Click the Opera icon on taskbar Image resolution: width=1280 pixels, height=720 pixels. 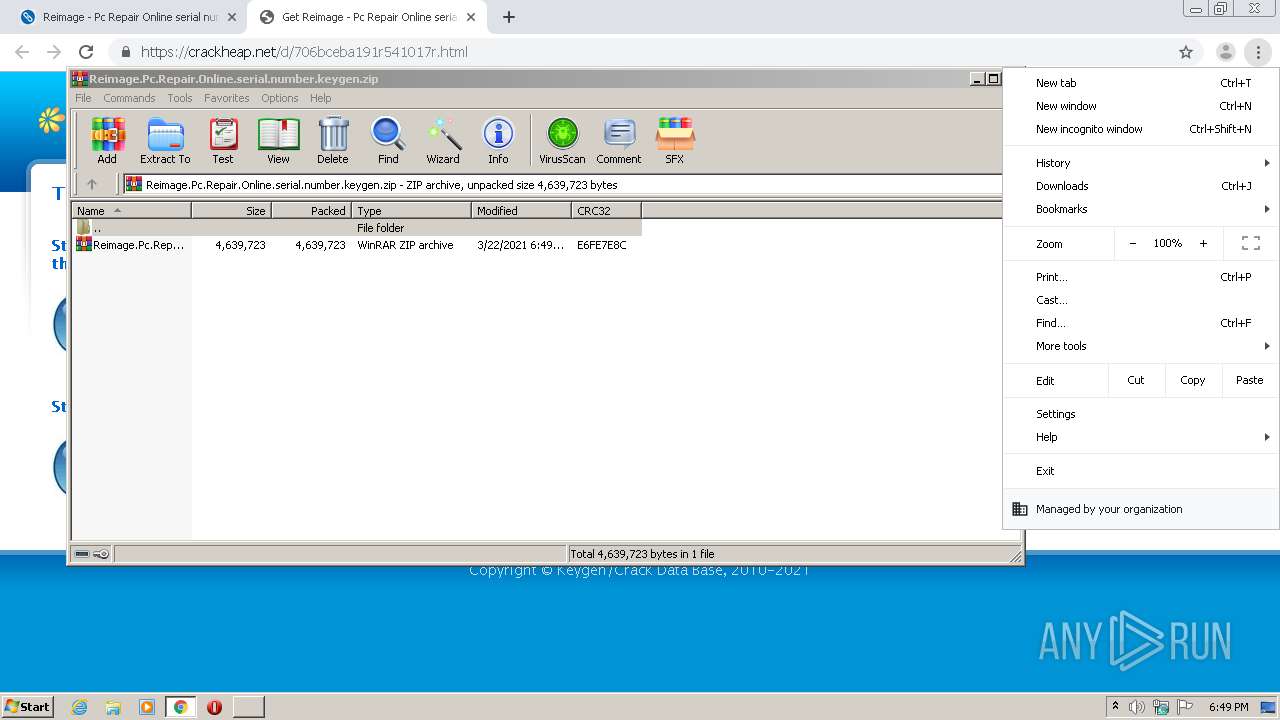(214, 707)
